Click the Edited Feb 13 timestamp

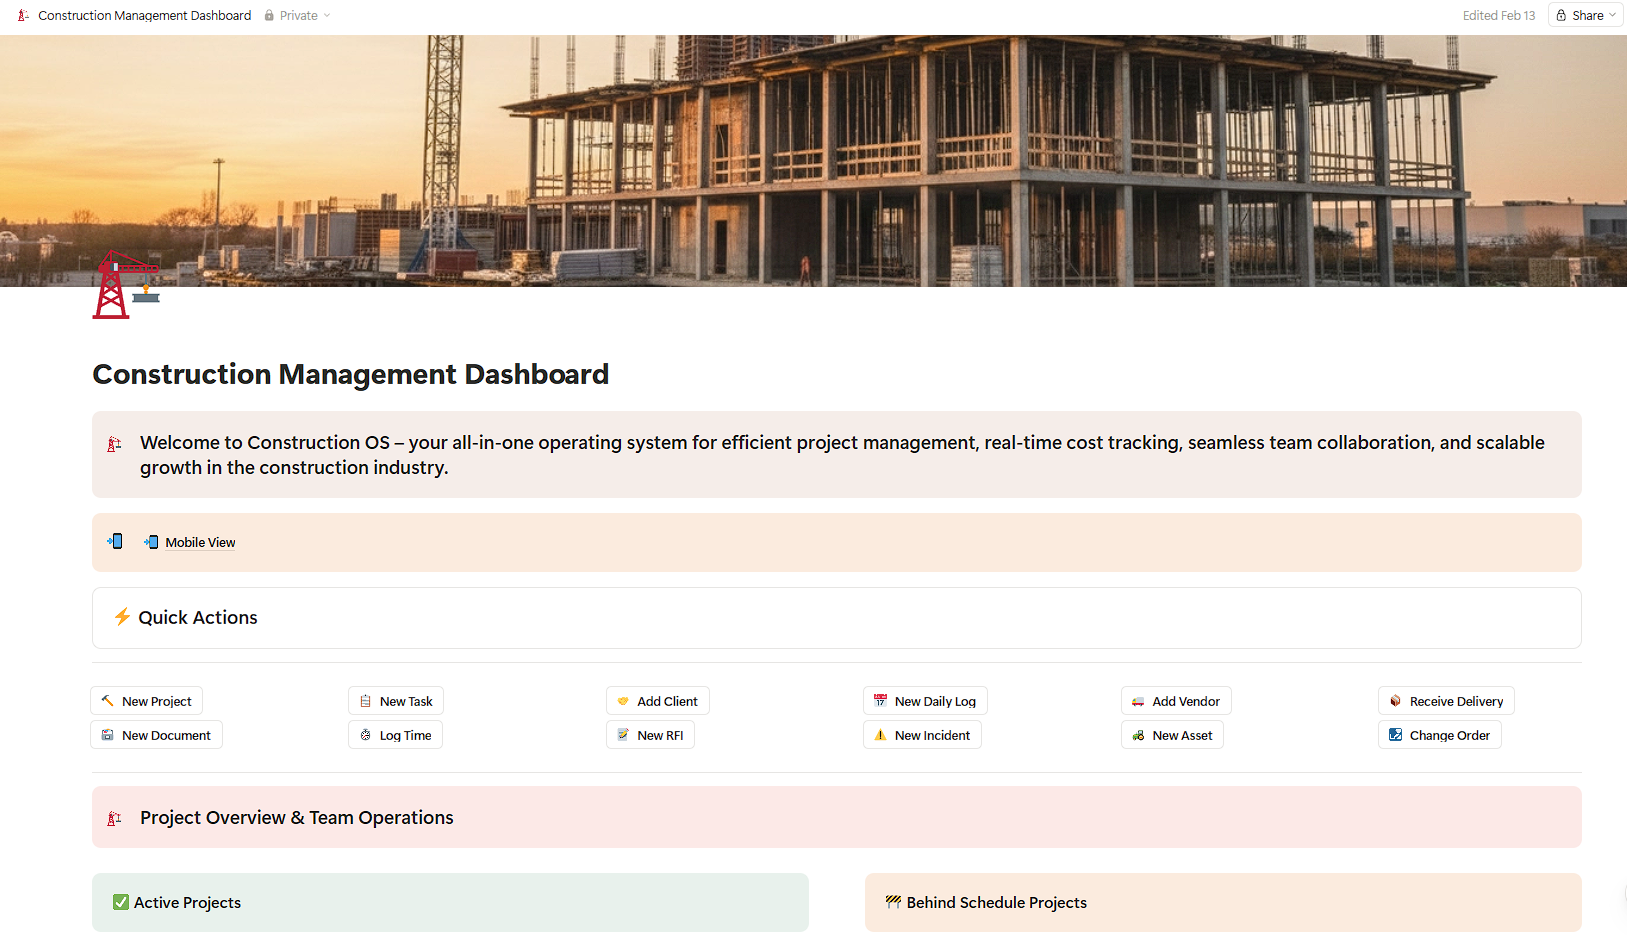(1498, 15)
